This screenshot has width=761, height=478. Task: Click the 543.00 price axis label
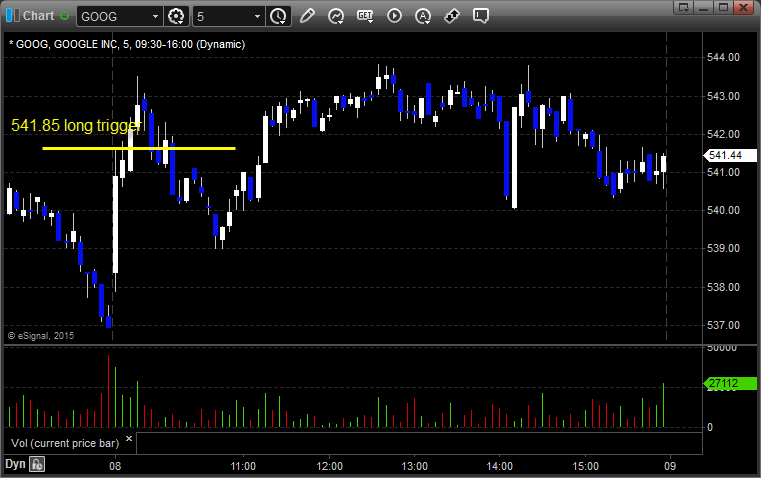pos(723,96)
